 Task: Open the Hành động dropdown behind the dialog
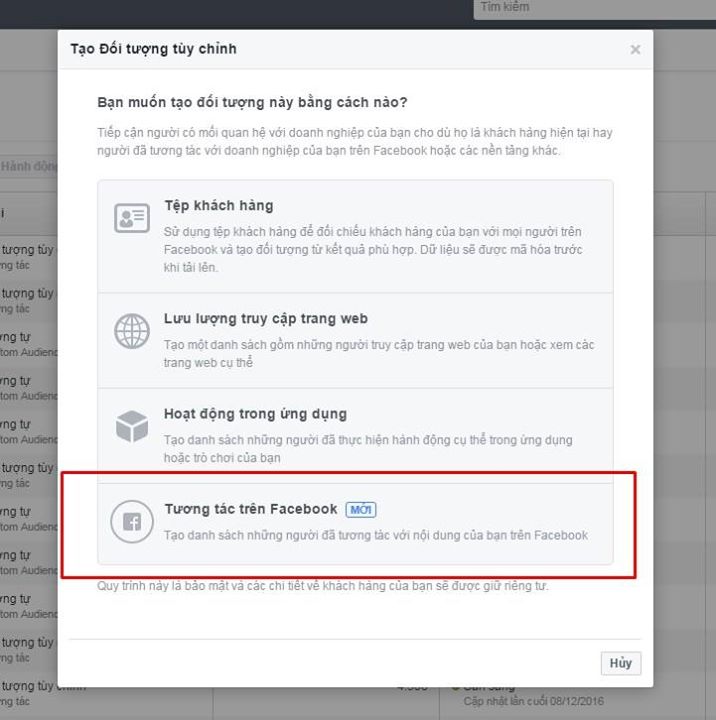[28, 167]
